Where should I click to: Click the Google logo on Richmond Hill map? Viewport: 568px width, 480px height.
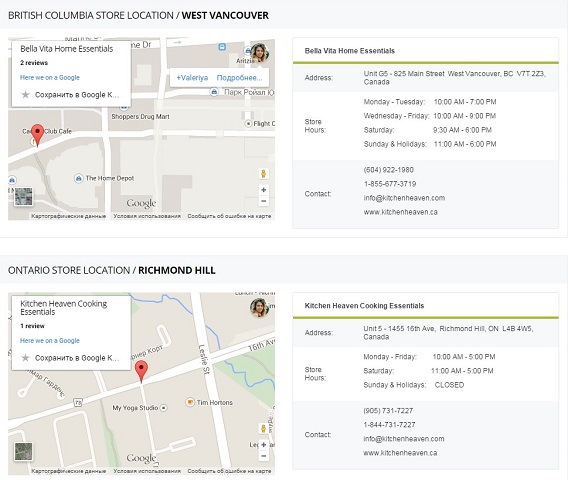[x=141, y=459]
